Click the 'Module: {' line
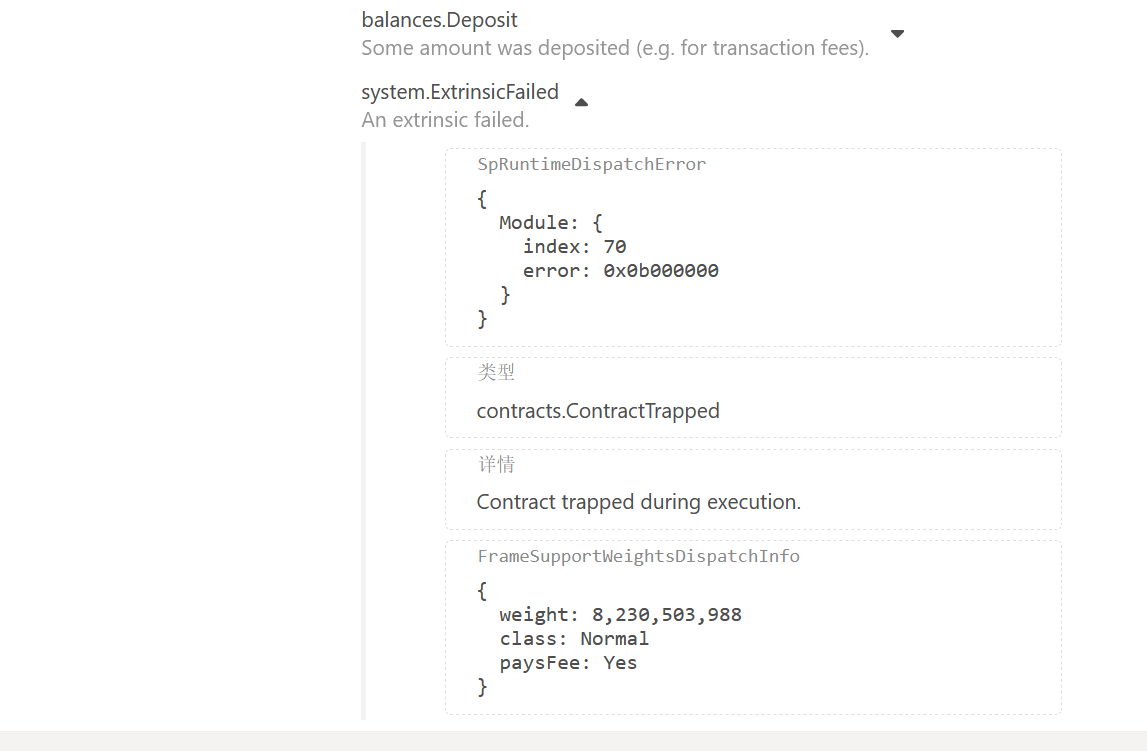Image resolution: width=1147 pixels, height=751 pixels. pyautogui.click(x=550, y=222)
